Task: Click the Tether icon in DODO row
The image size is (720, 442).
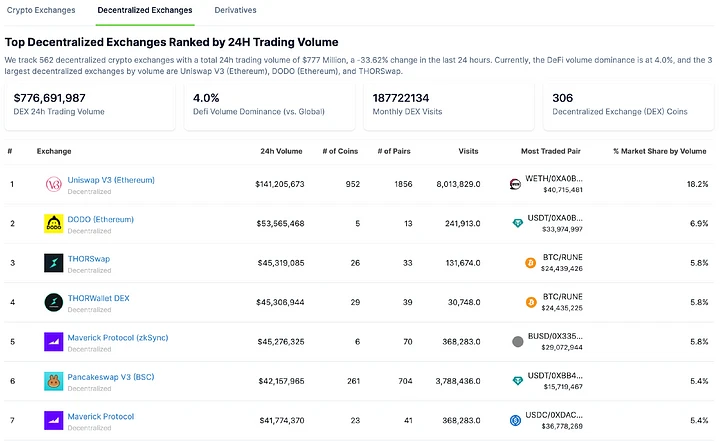Action: [x=518, y=224]
